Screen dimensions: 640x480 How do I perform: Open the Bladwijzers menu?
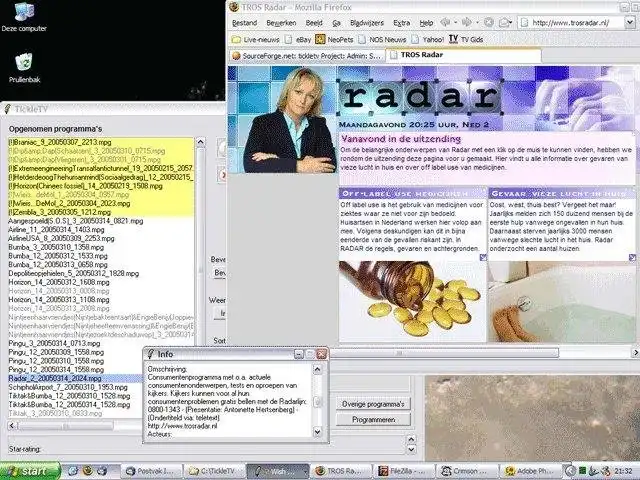click(367, 23)
